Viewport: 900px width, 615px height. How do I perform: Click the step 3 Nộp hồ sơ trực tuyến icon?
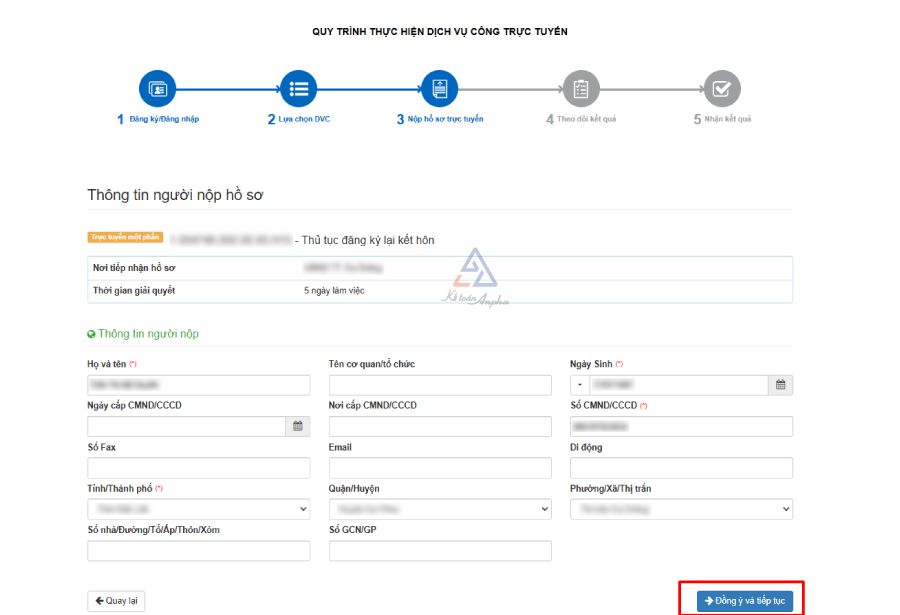coord(439,89)
